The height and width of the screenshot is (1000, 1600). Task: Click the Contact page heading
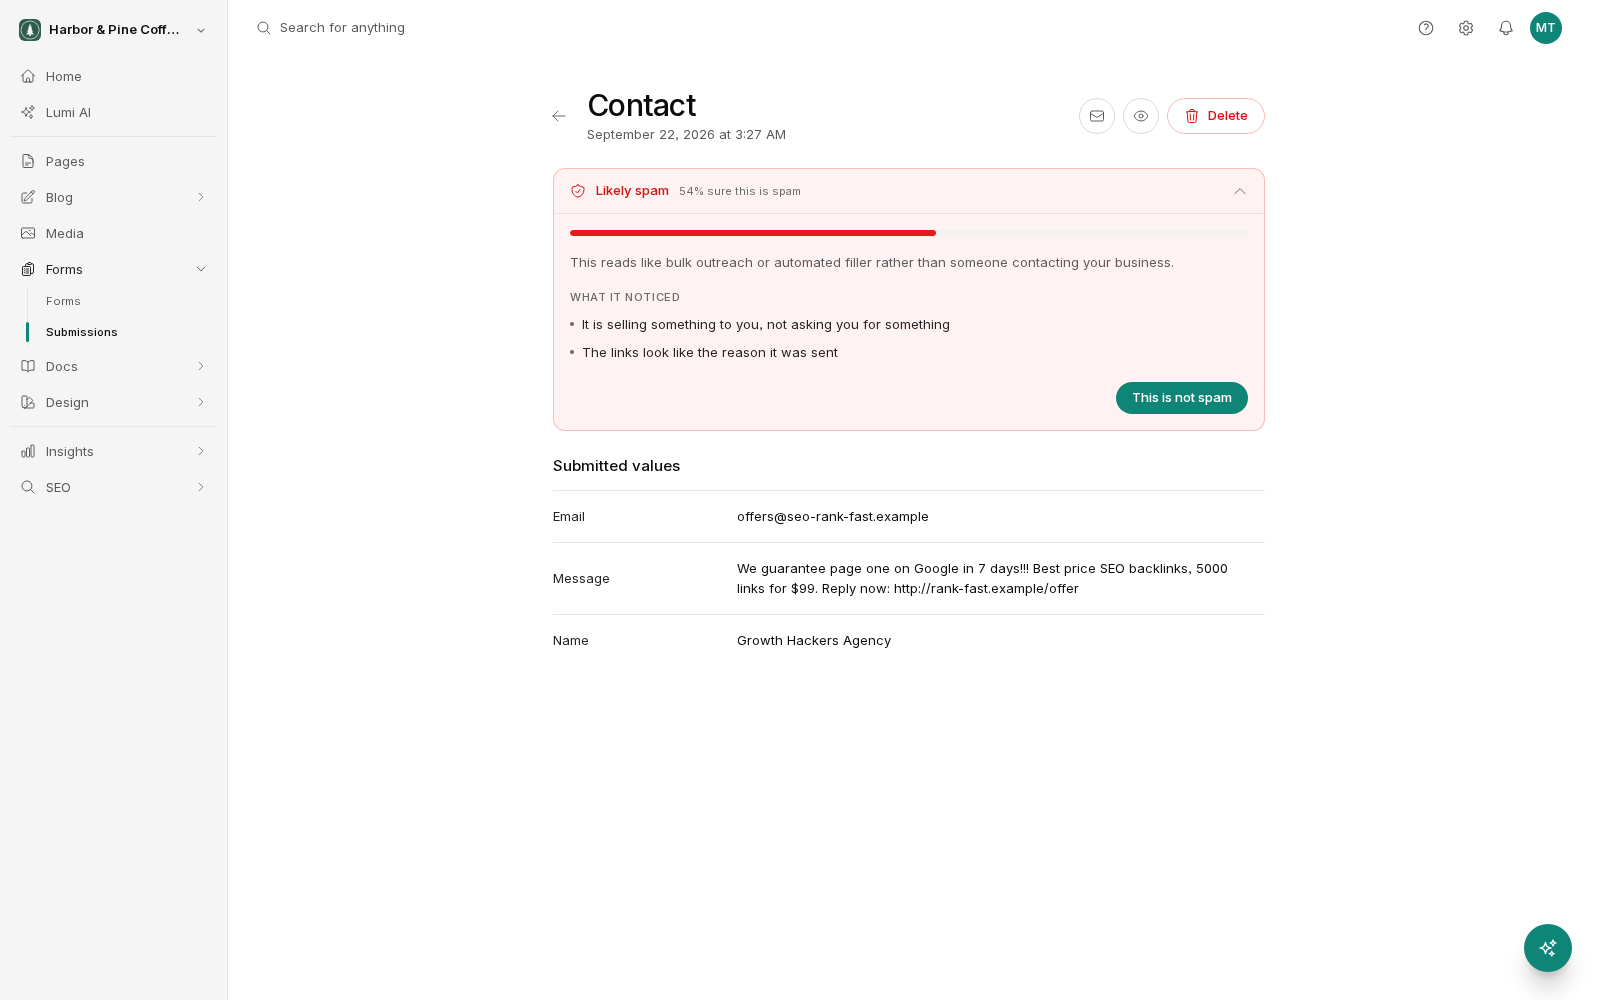coord(642,105)
